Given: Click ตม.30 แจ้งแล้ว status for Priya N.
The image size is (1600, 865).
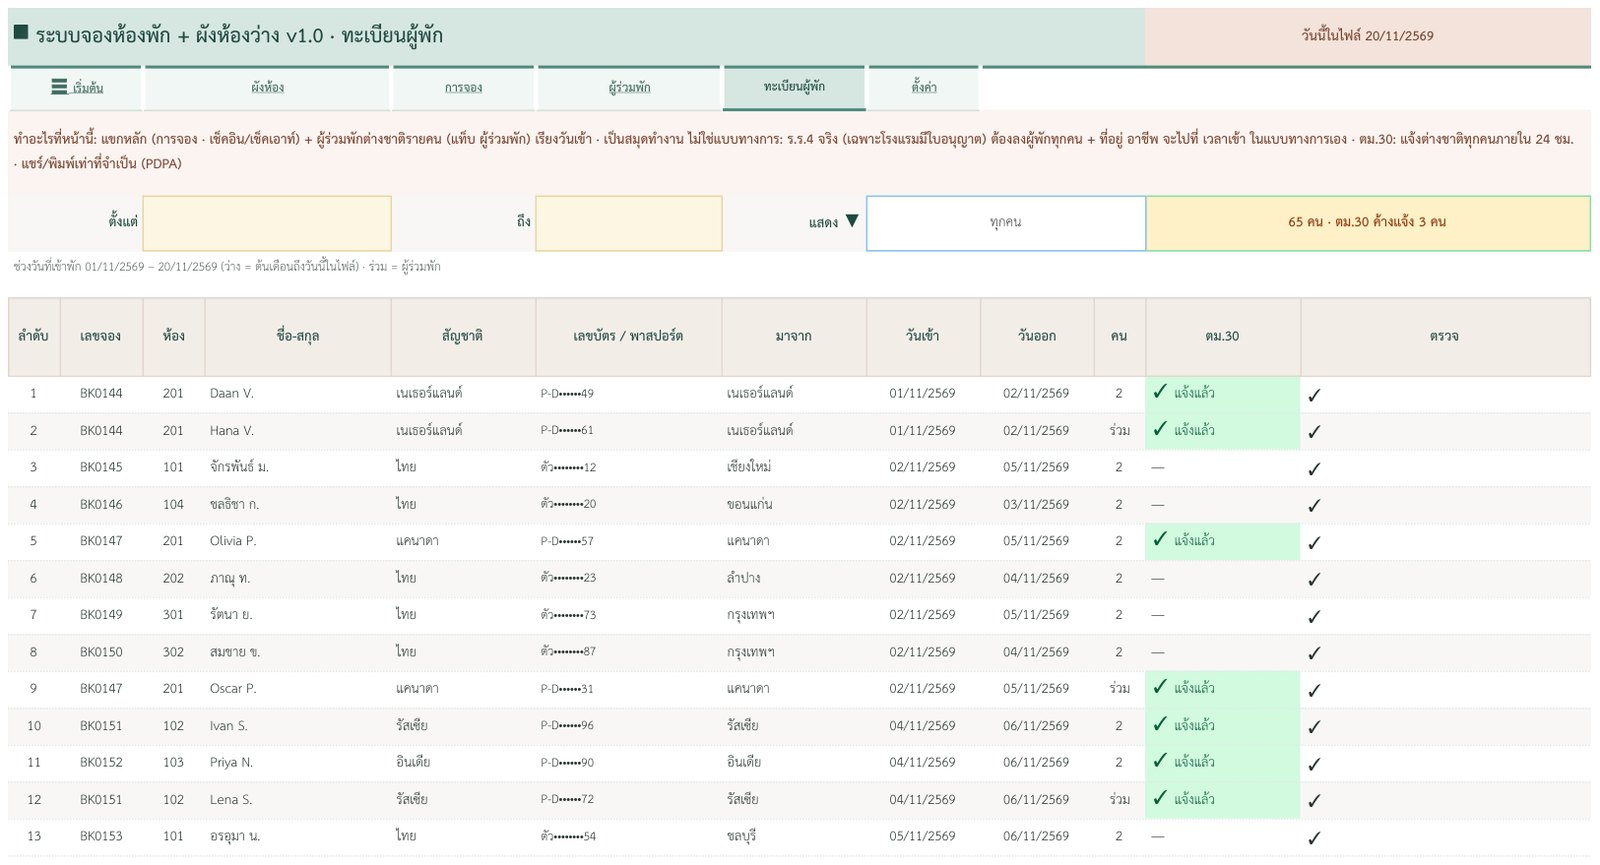Looking at the screenshot, I should (x=1223, y=762).
